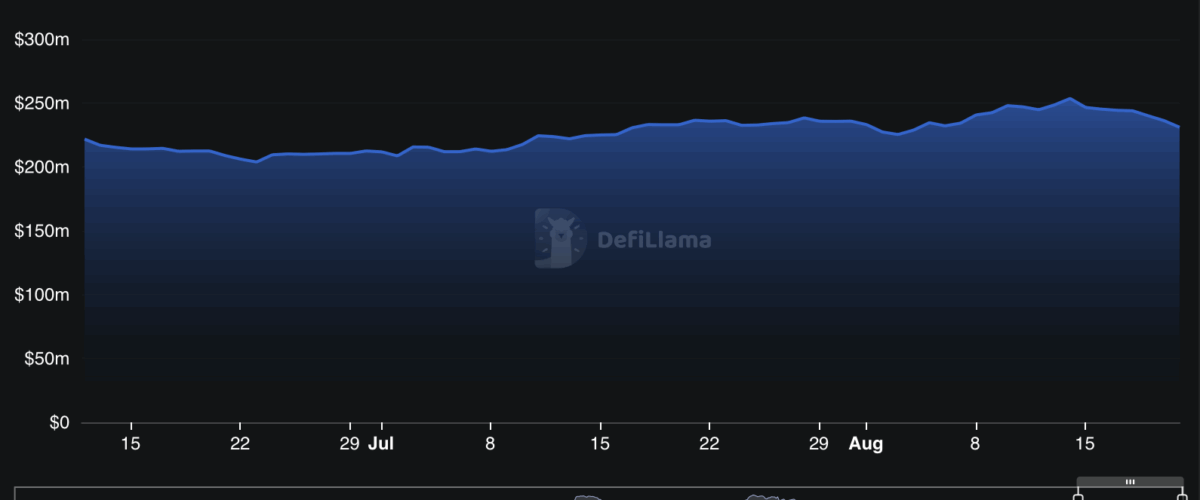Grab the range selector's drag bar handle
The height and width of the screenshot is (500, 1200).
coord(1129,482)
